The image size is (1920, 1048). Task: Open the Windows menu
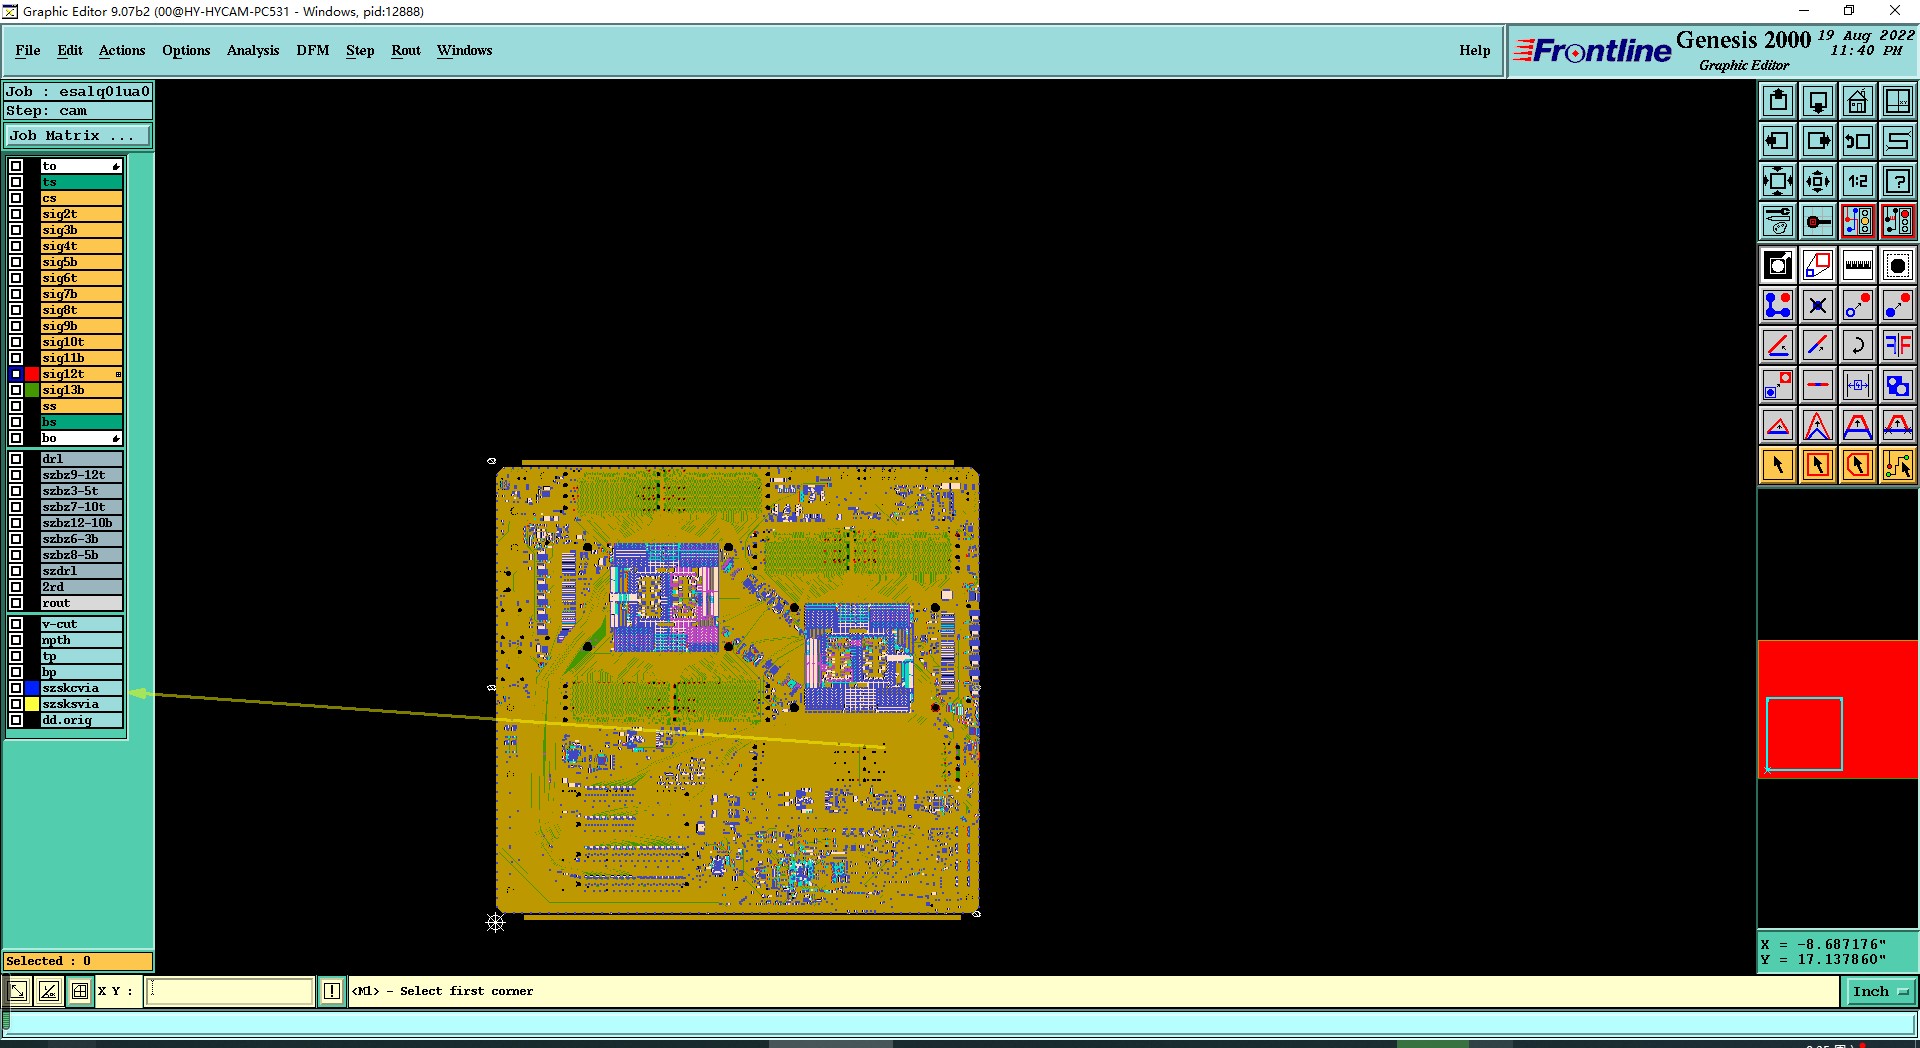[464, 50]
